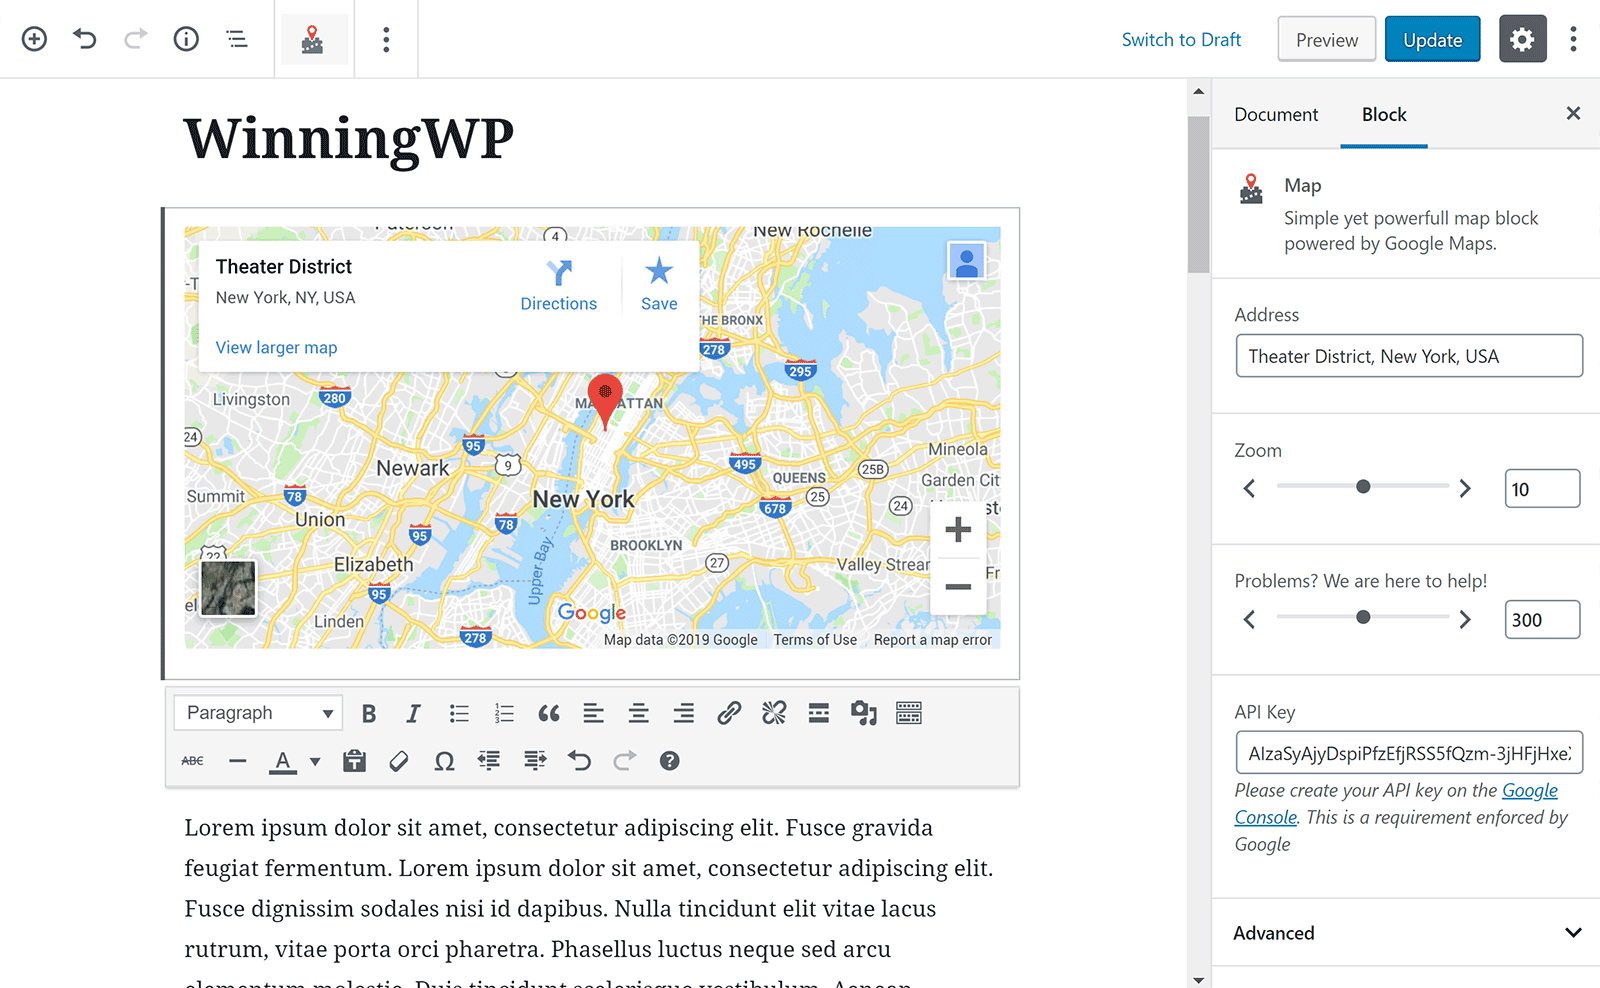Edit the field showing 300
The image size is (1600, 988).
tap(1542, 620)
